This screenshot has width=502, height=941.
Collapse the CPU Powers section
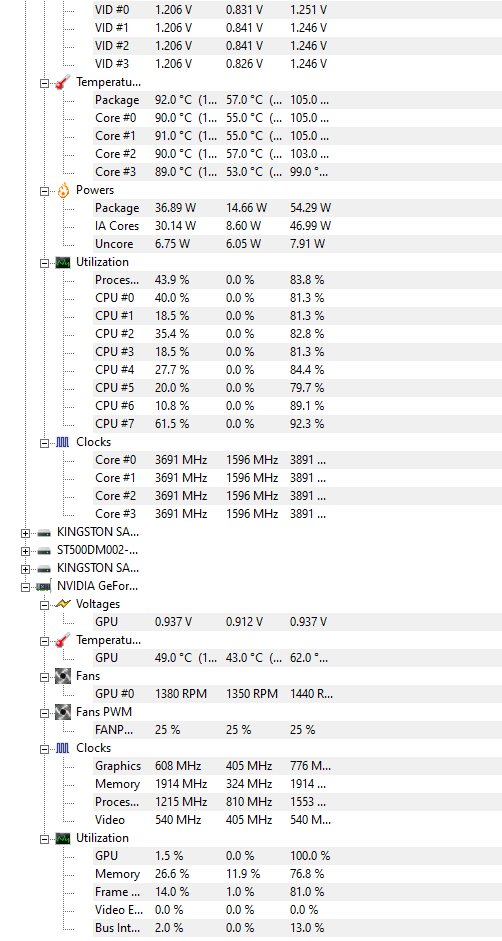tap(44, 191)
